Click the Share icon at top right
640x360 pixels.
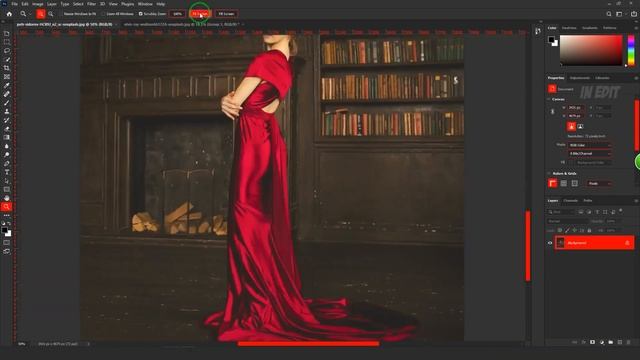633,14
